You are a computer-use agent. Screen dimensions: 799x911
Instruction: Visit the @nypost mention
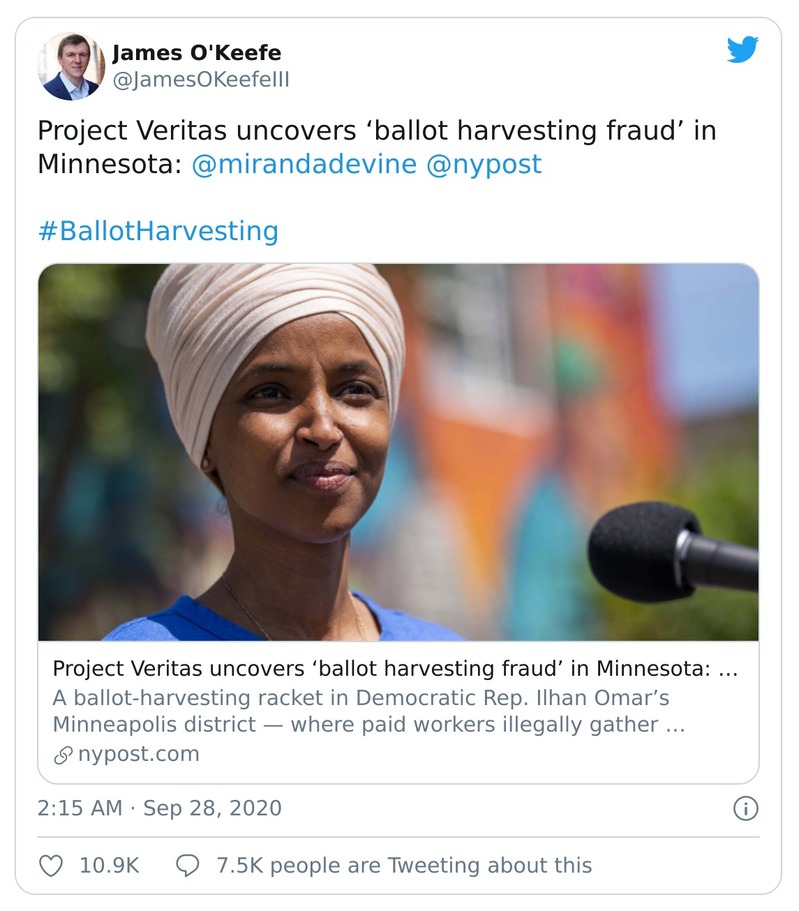[484, 164]
